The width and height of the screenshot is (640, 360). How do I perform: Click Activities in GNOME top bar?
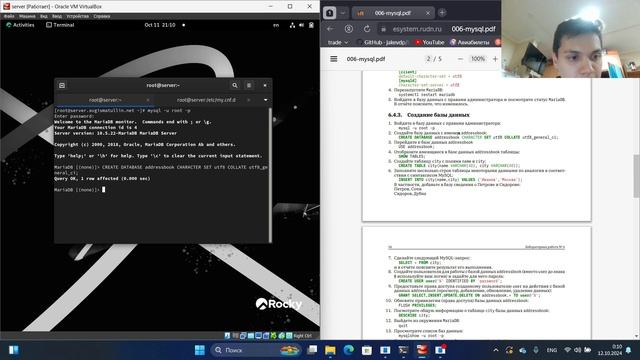tap(20, 25)
